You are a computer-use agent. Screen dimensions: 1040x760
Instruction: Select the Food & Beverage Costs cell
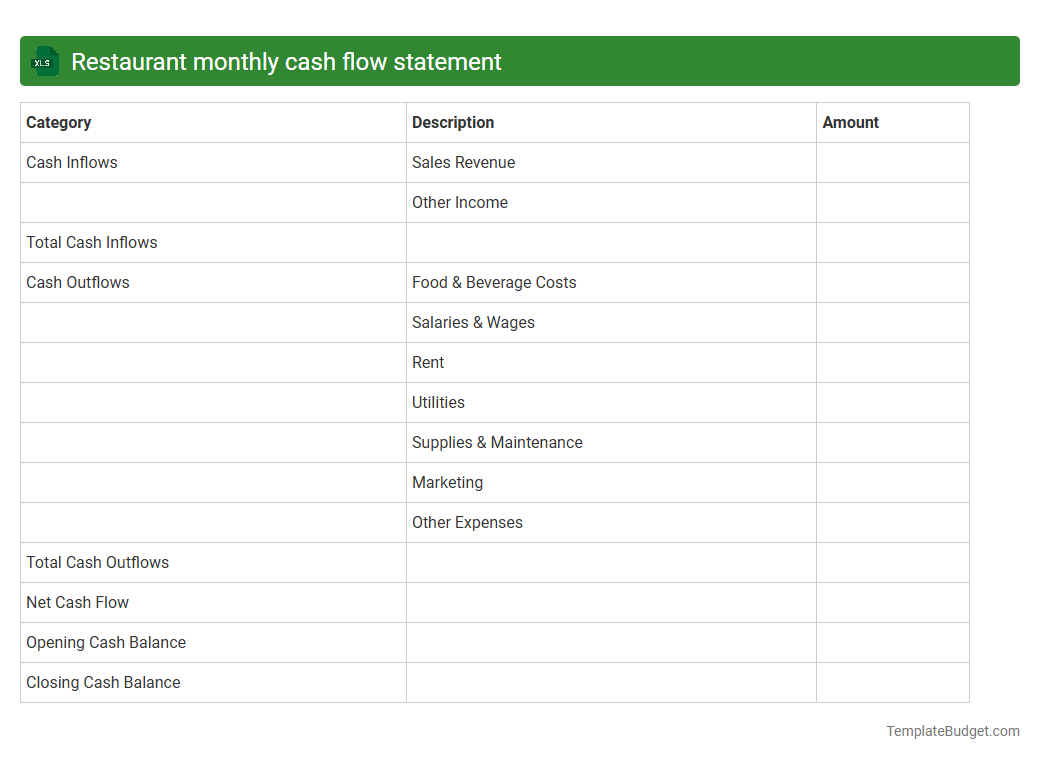494,282
